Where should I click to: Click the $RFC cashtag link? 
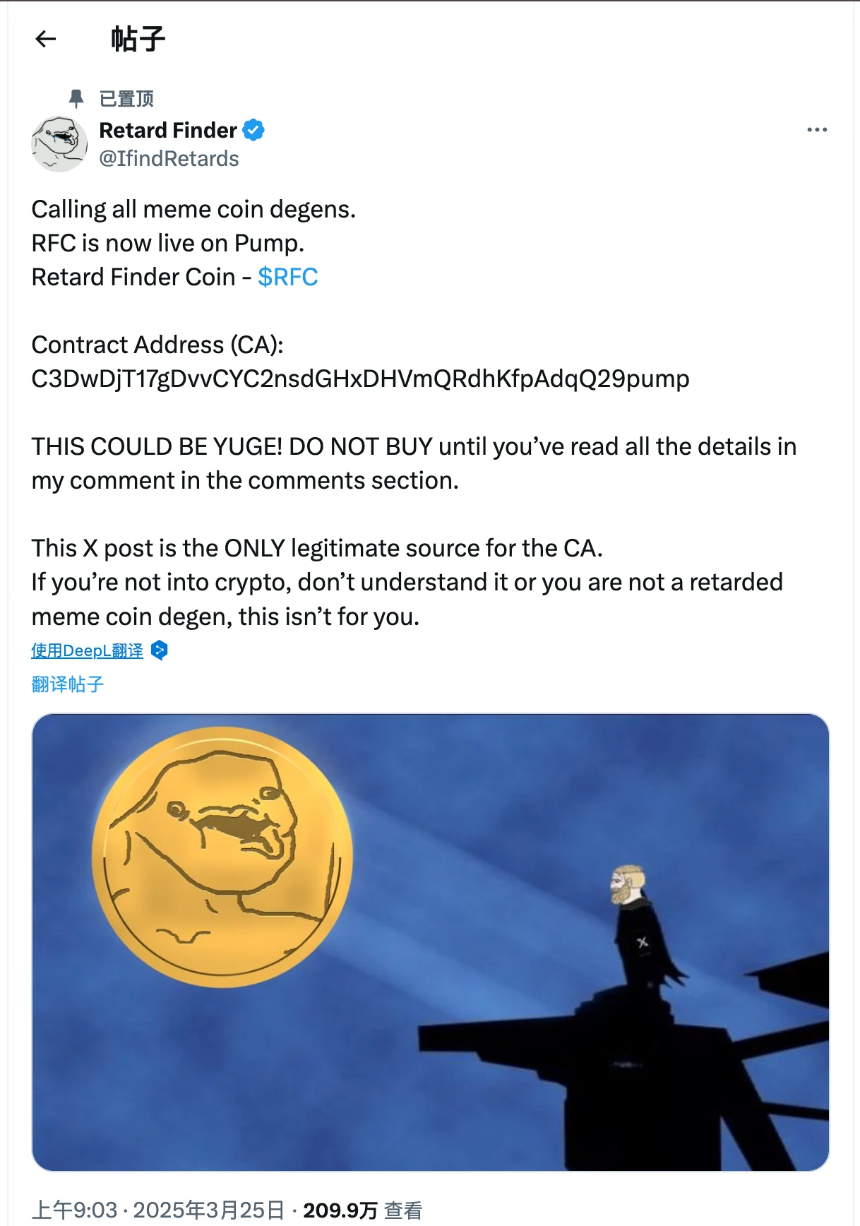click(288, 277)
